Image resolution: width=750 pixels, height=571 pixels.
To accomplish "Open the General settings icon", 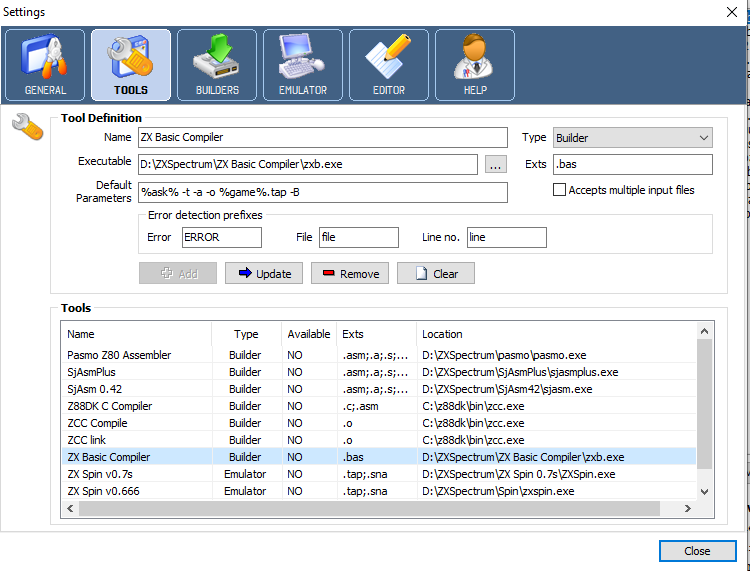I will click(x=44, y=65).
